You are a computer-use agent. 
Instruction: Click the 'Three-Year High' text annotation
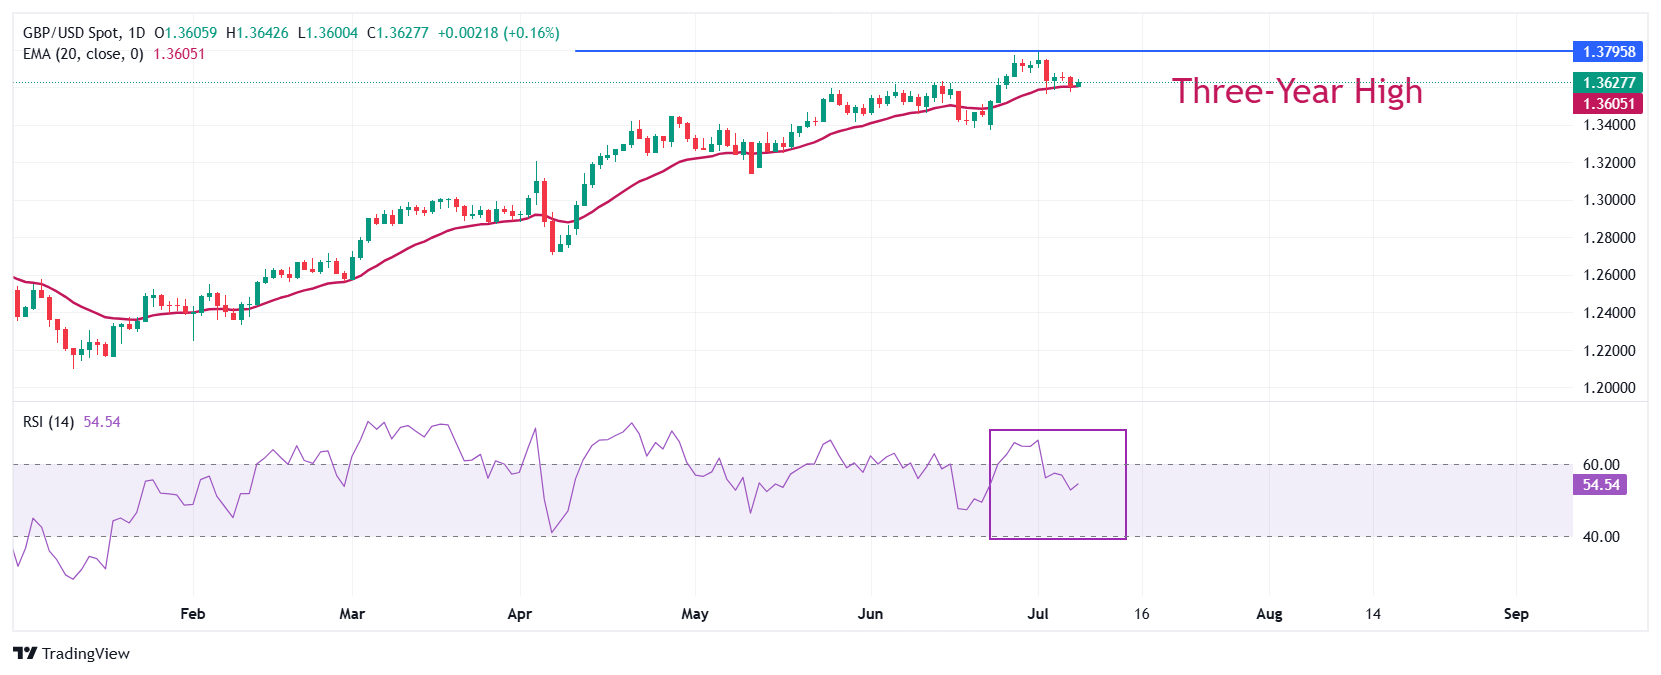[x=1297, y=92]
